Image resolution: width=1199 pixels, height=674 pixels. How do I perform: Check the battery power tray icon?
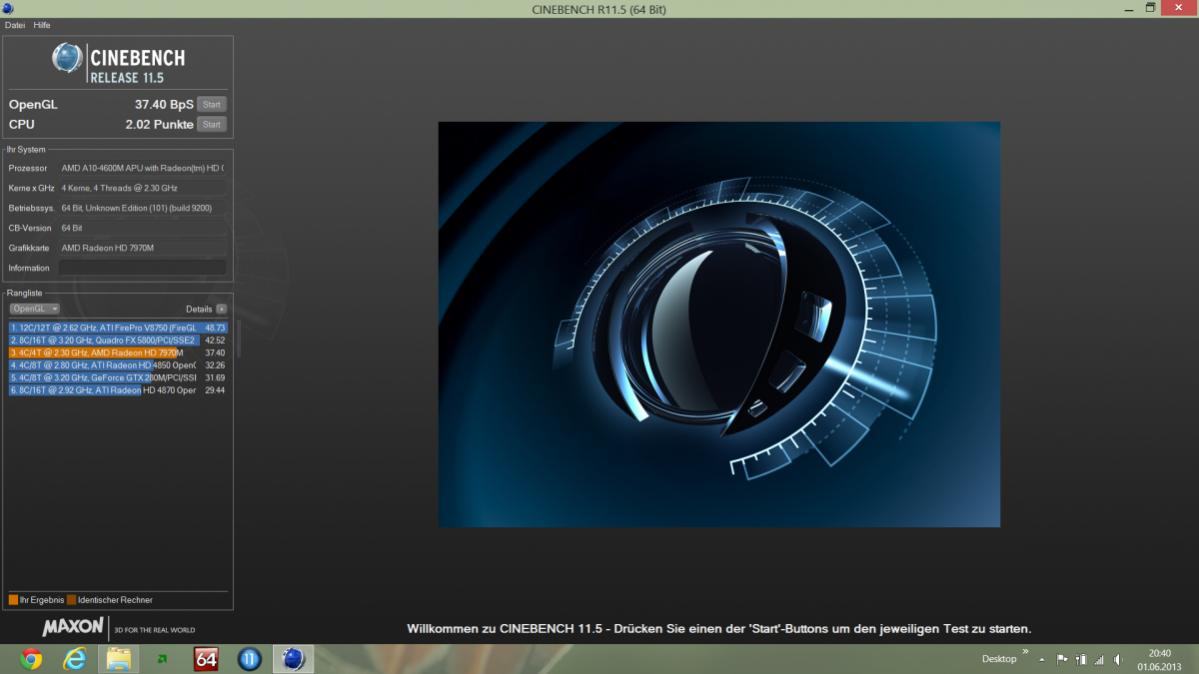click(1080, 659)
